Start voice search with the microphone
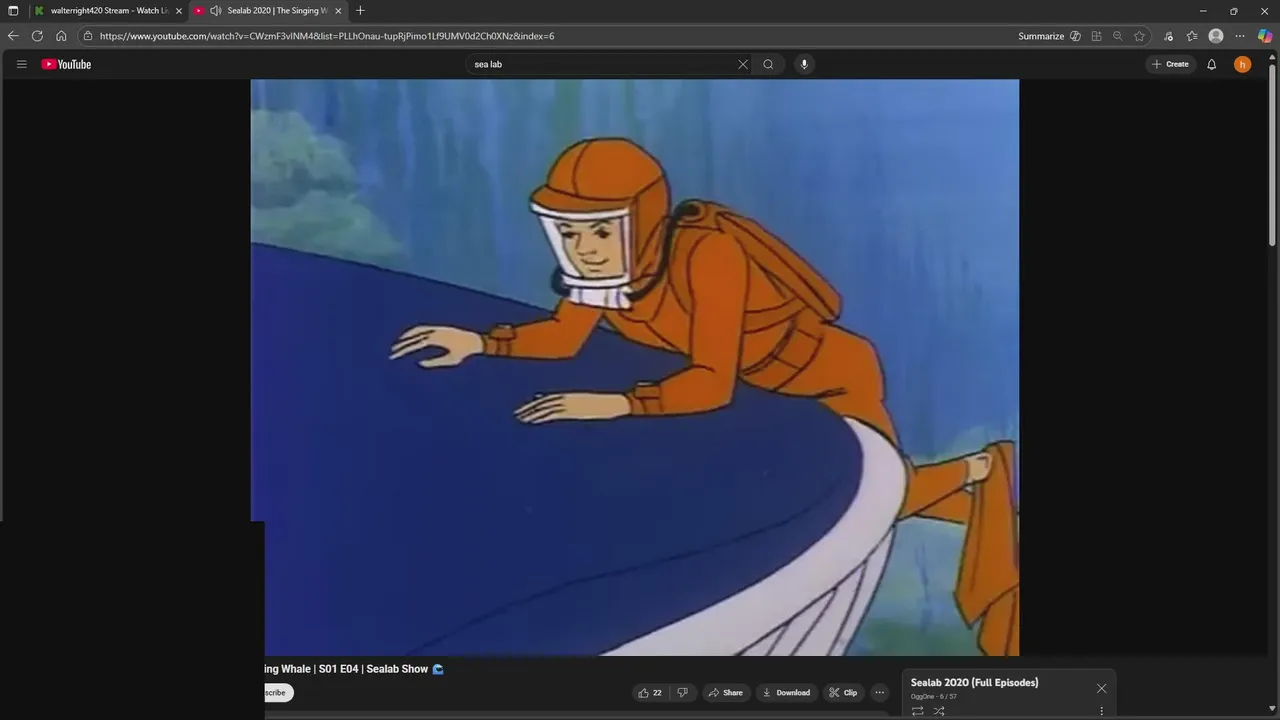The image size is (1280, 720). tap(804, 64)
